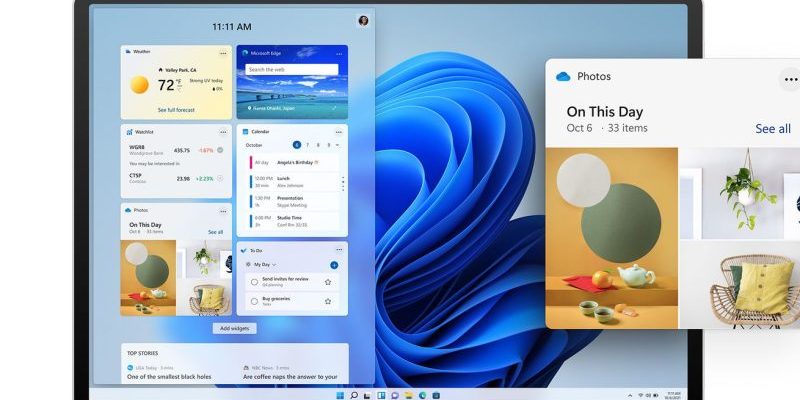Open teapot photo in small Photos widget

click(148, 278)
